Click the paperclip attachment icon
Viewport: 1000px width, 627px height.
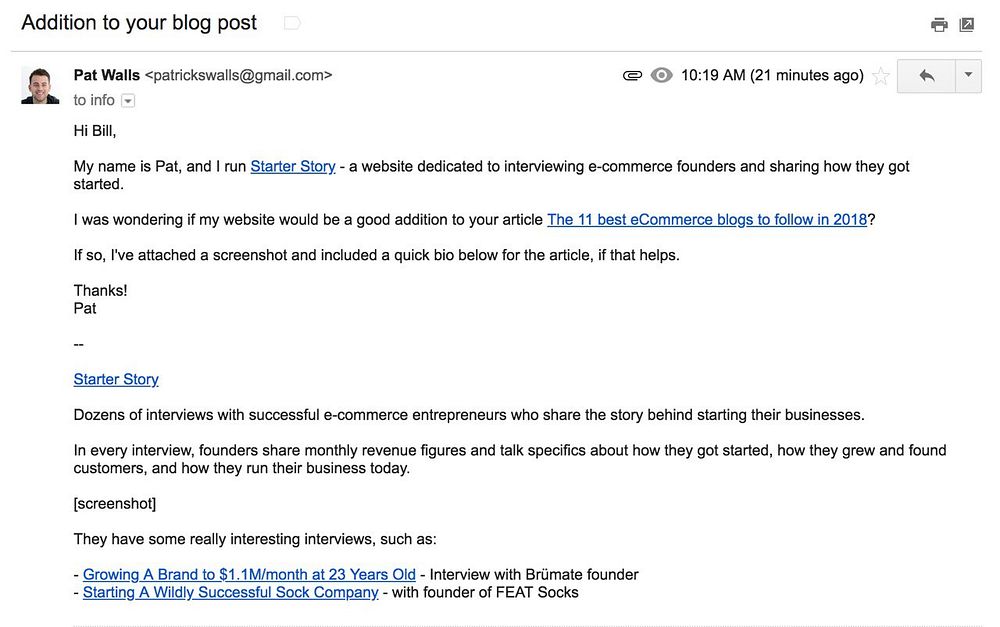[x=632, y=76]
